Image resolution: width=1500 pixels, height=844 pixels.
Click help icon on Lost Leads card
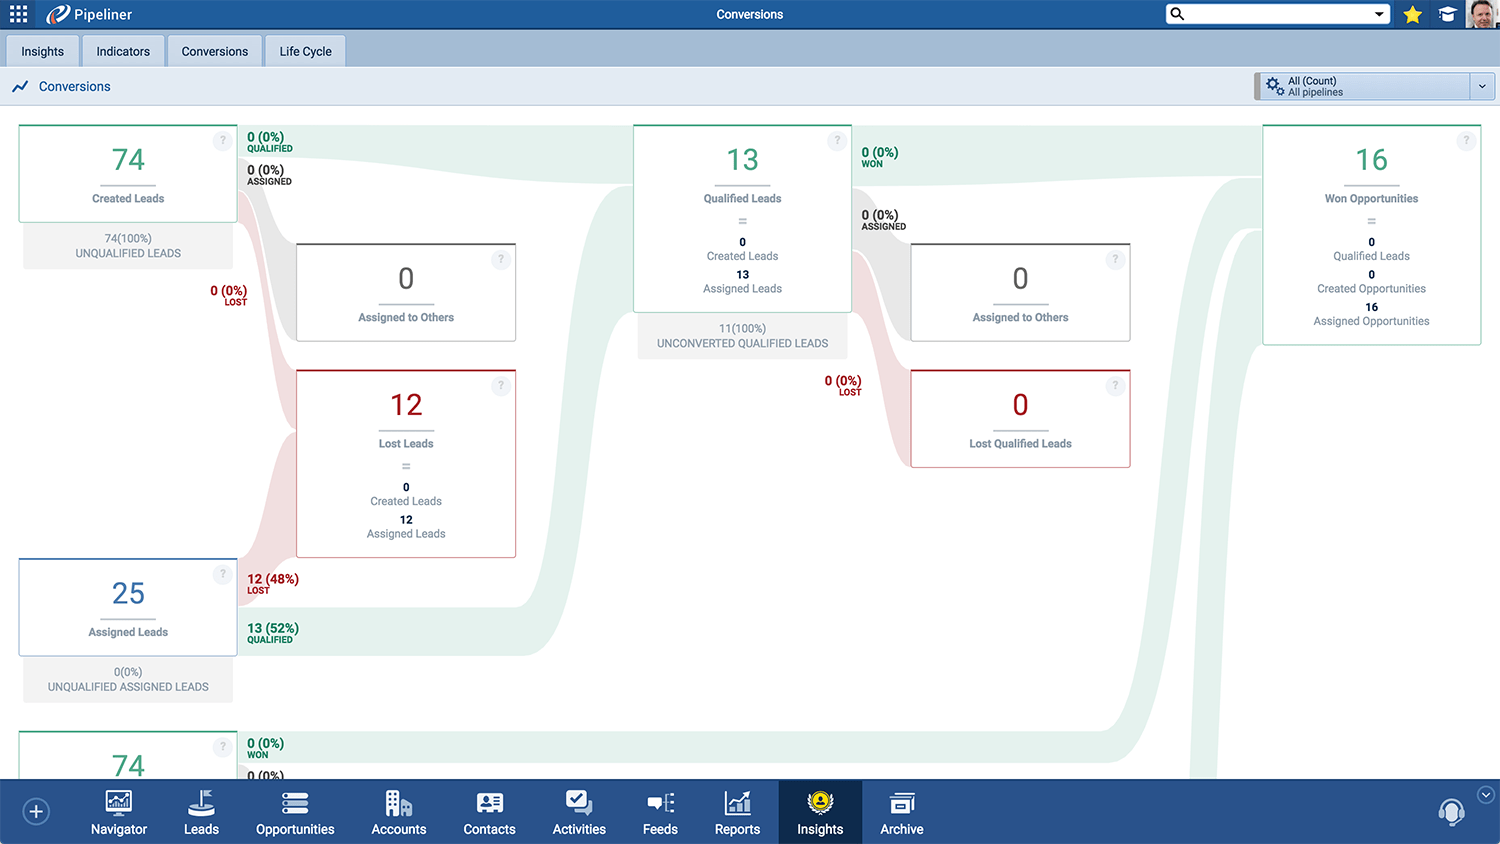(x=501, y=386)
